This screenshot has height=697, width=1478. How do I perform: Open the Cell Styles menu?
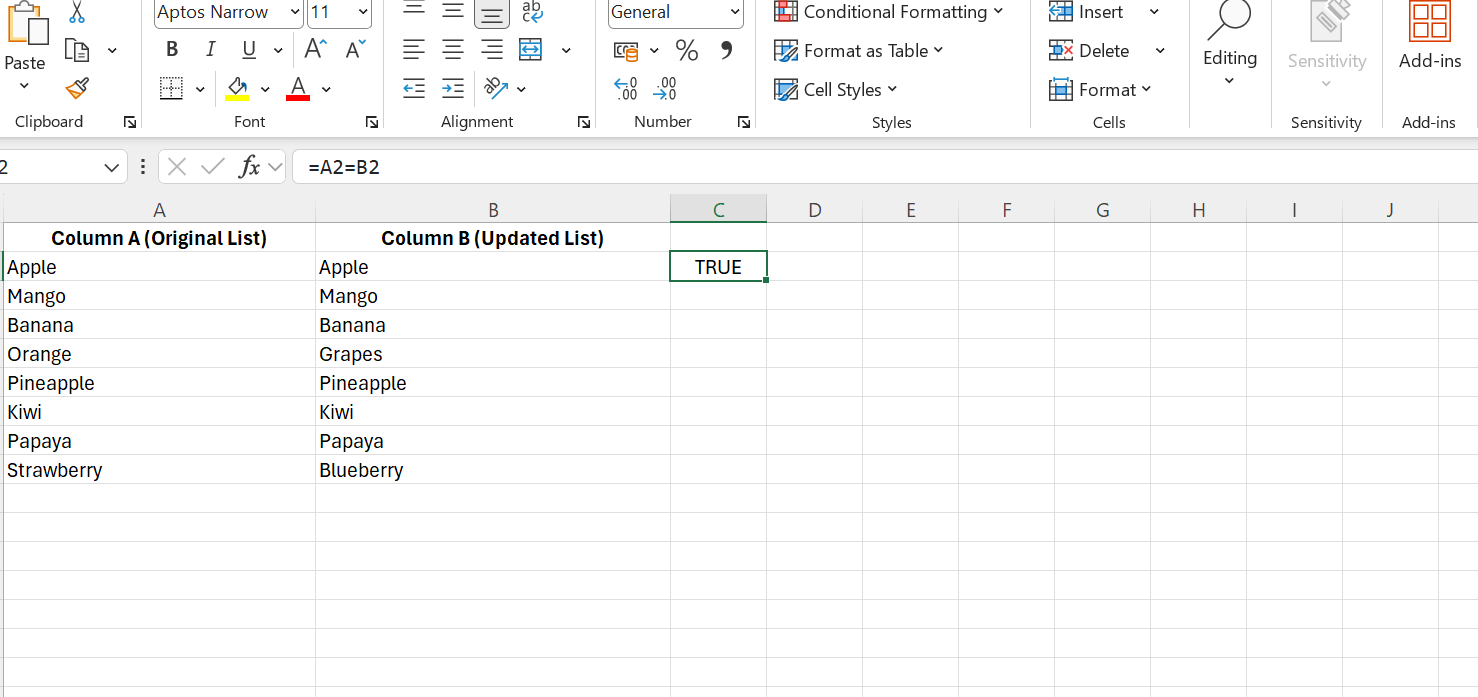tap(836, 90)
